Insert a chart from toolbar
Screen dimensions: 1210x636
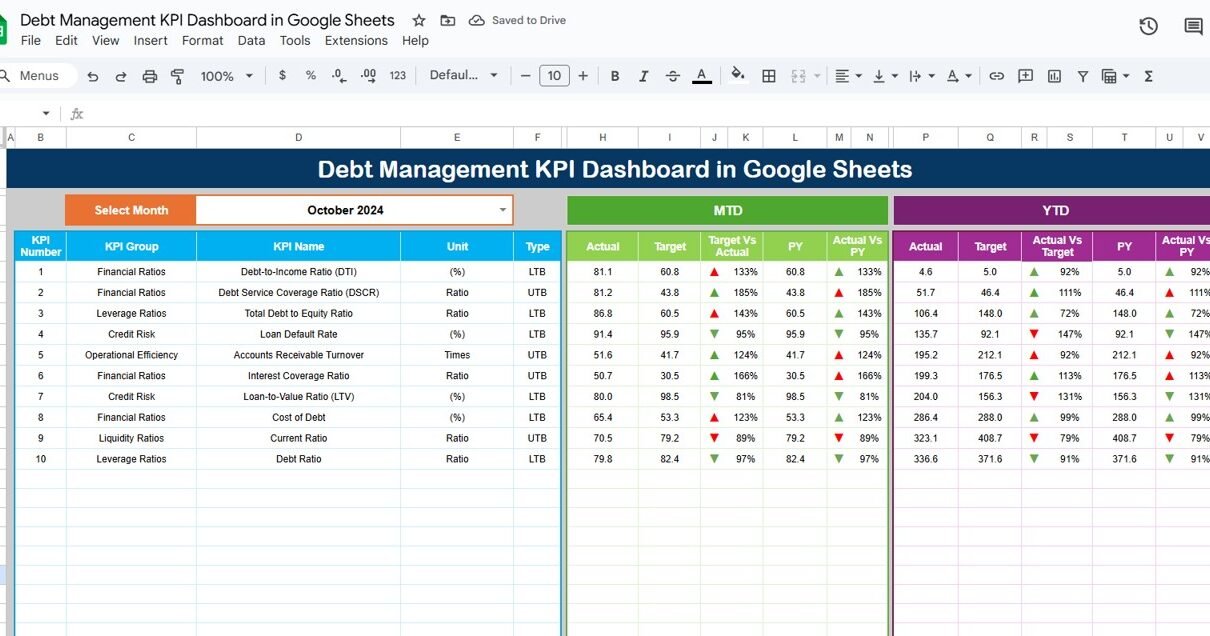coord(1054,76)
